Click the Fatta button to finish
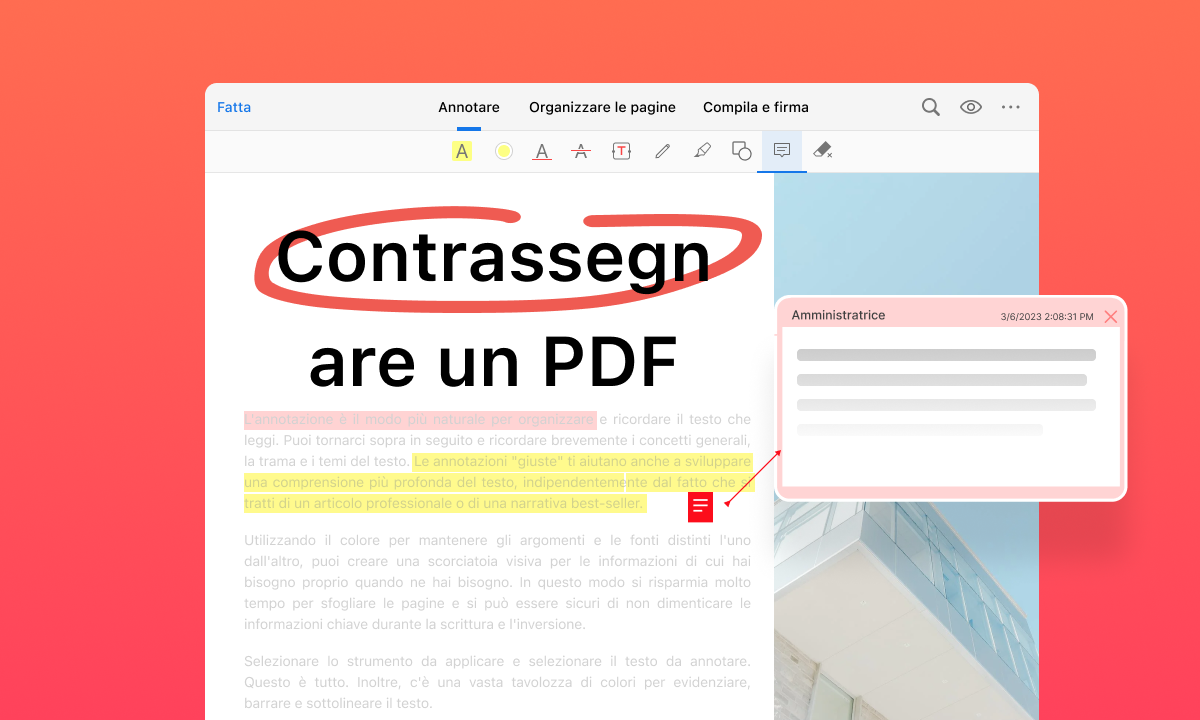Image resolution: width=1200 pixels, height=720 pixels. pos(233,107)
